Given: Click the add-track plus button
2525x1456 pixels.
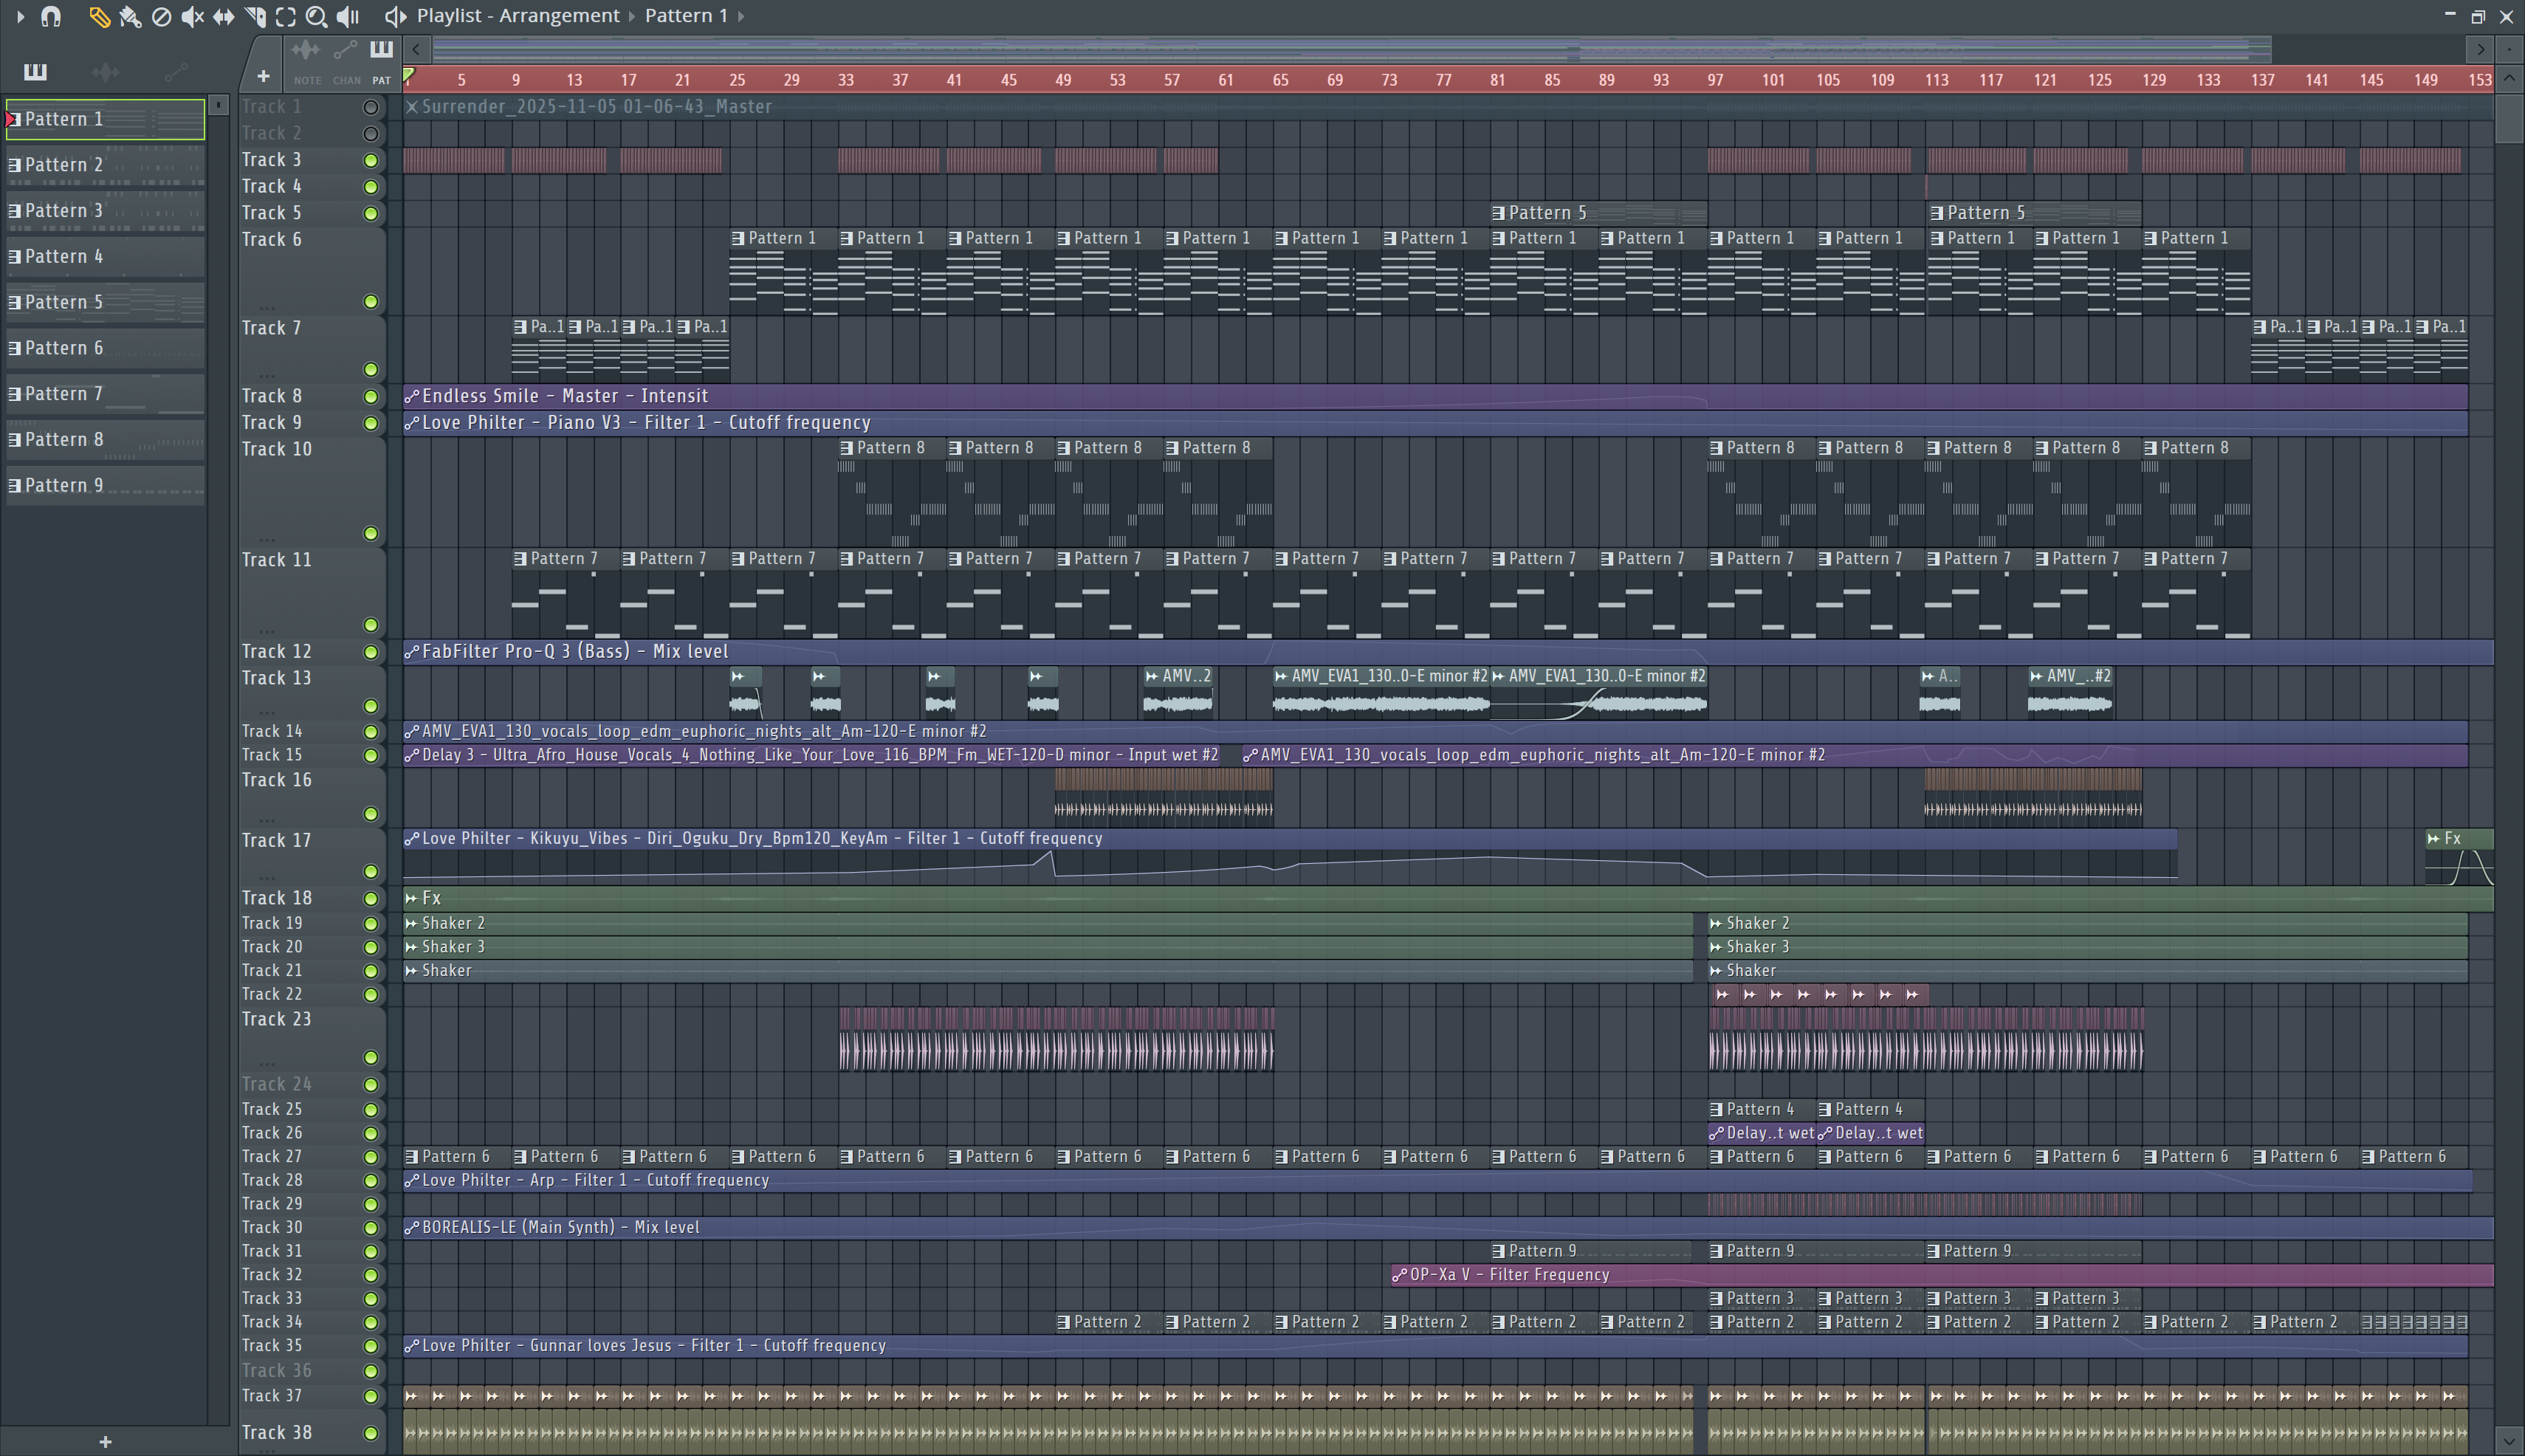Looking at the screenshot, I should 263,76.
